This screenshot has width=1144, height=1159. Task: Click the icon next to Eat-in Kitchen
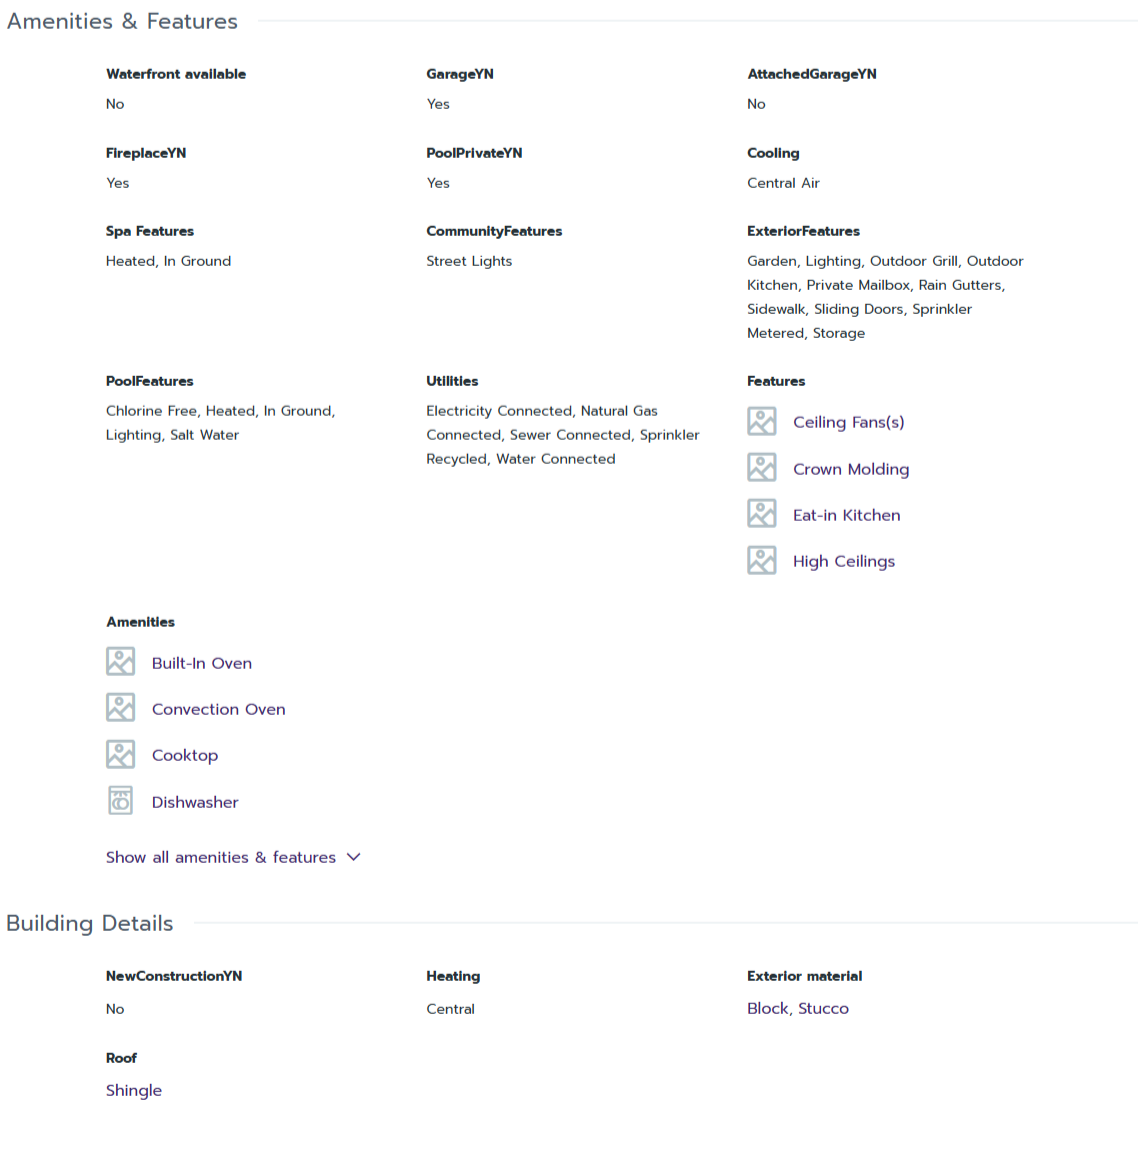pyautogui.click(x=761, y=514)
